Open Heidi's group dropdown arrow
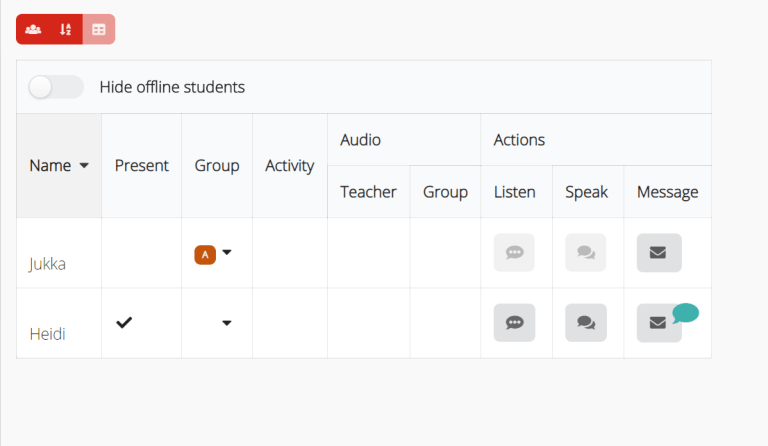 pos(227,323)
